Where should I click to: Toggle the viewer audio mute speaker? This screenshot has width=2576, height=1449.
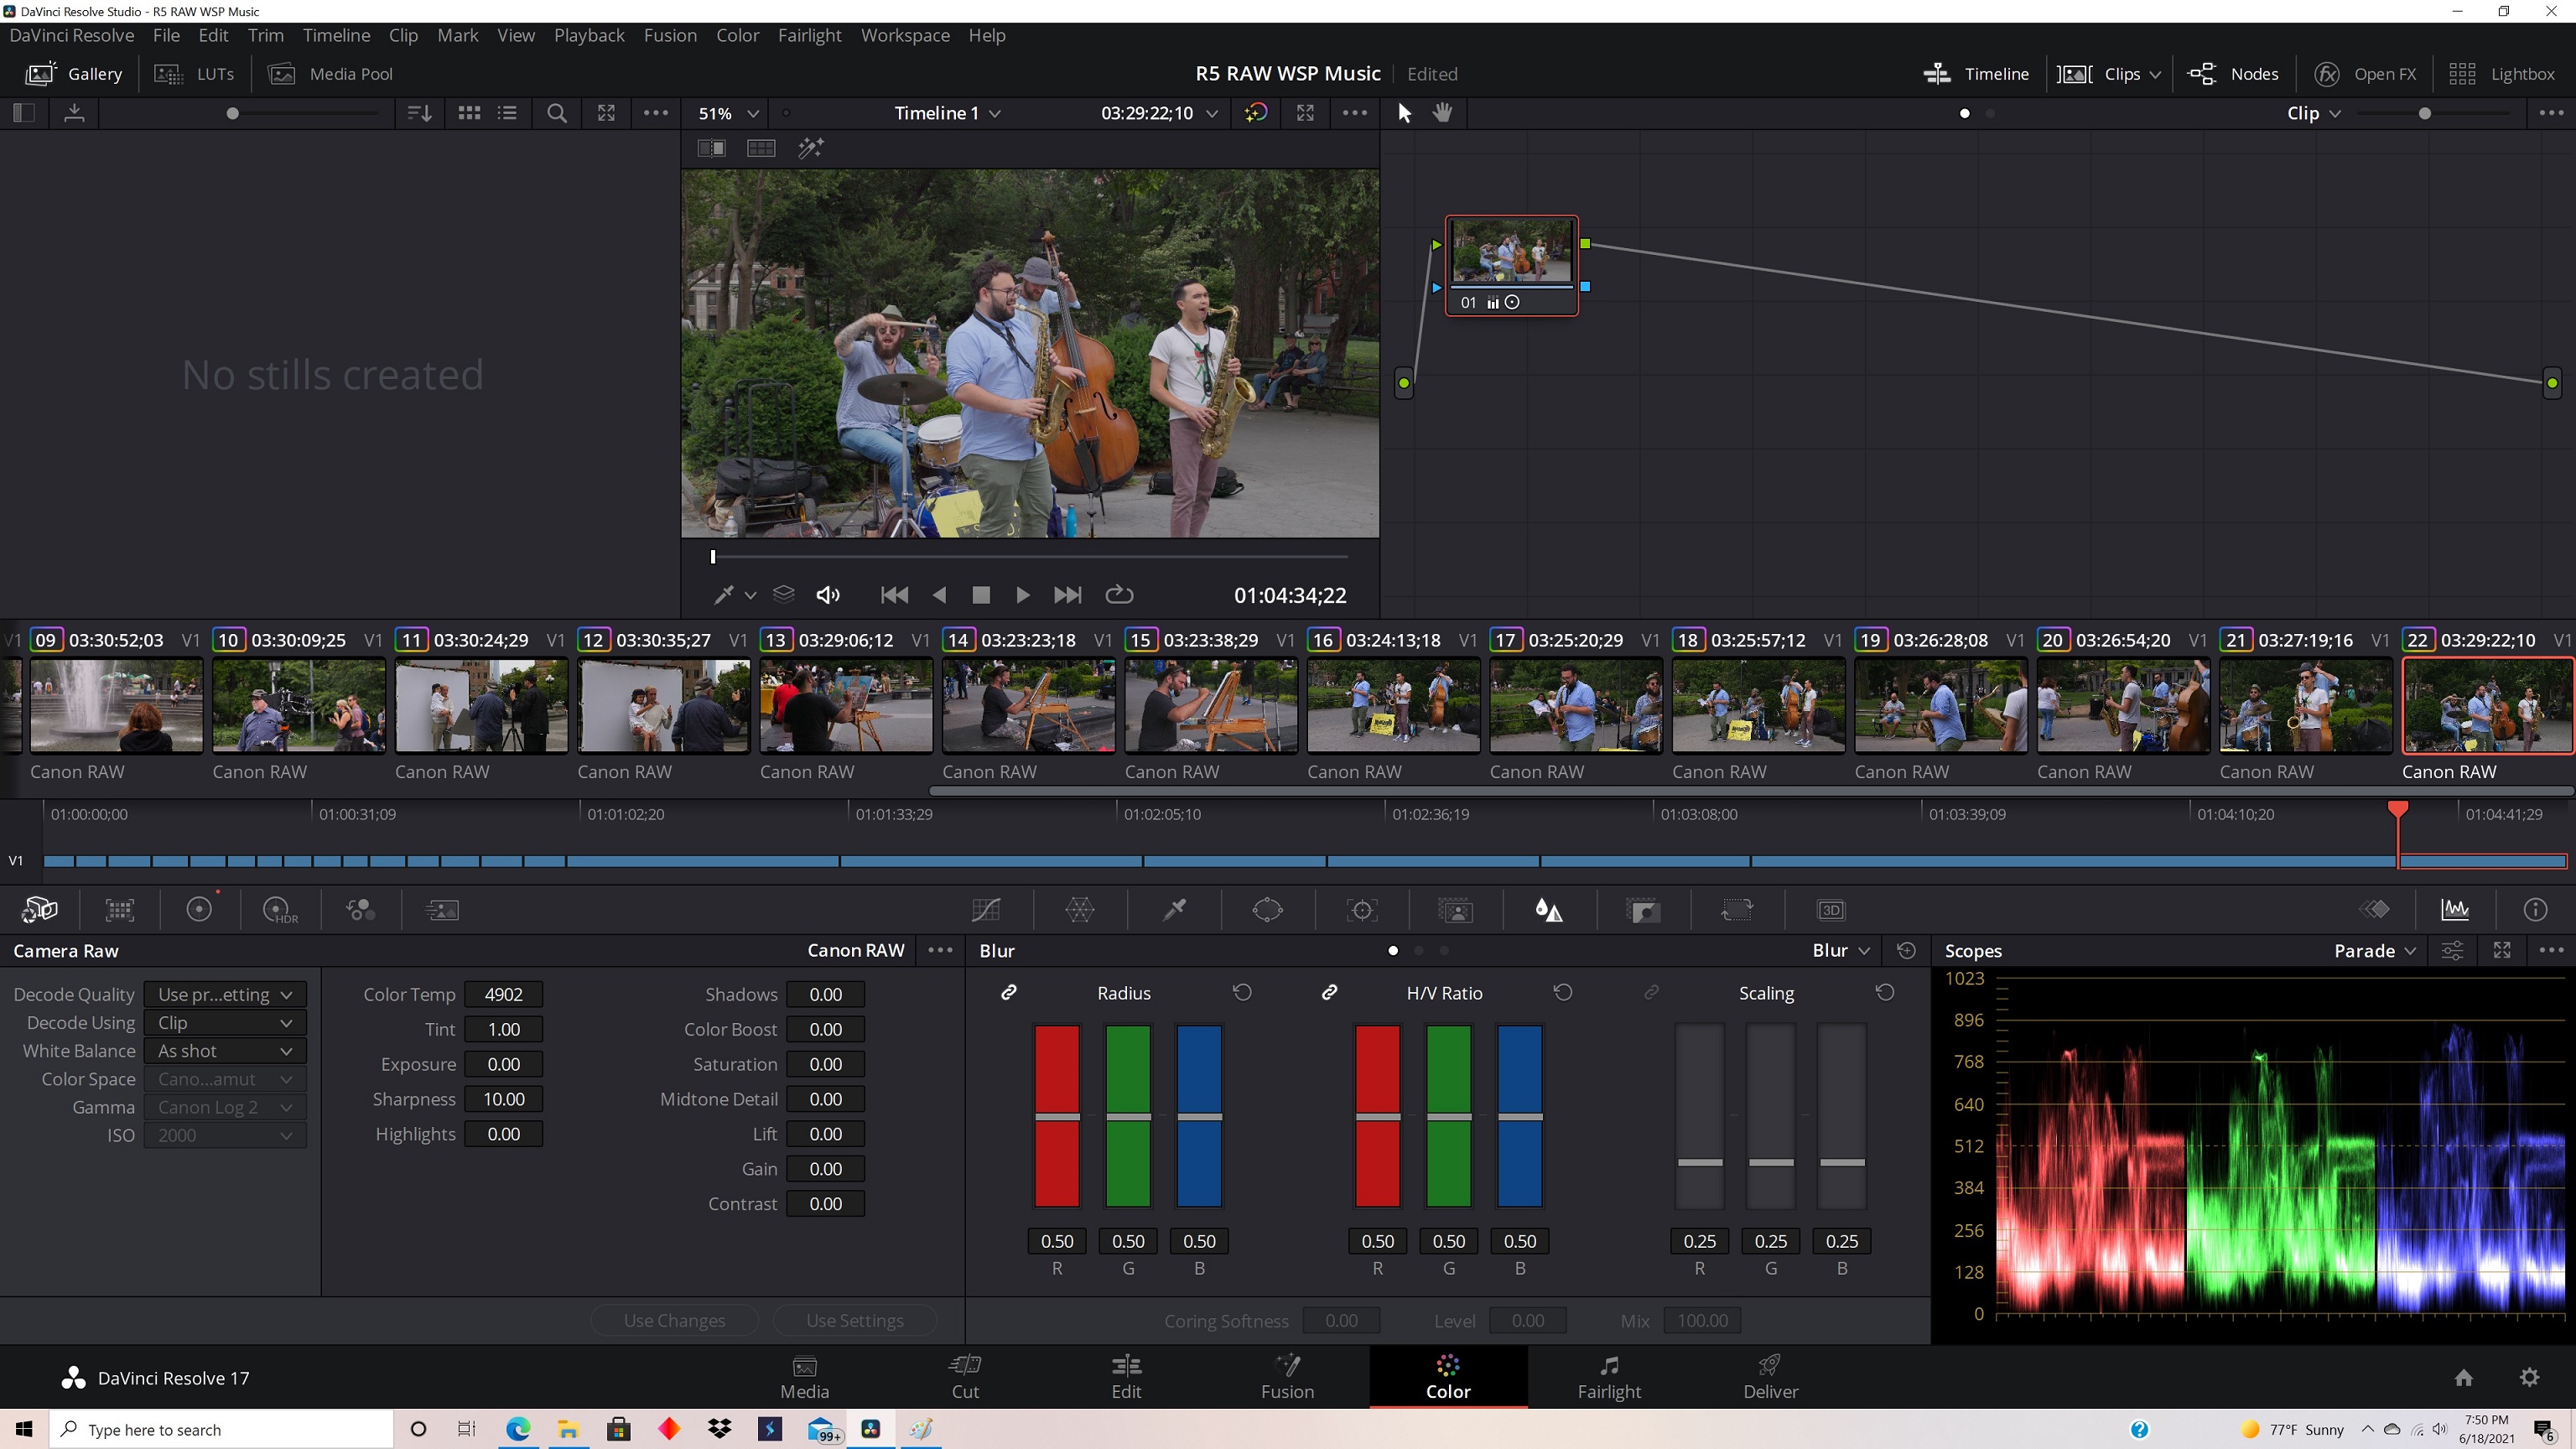[x=828, y=595]
